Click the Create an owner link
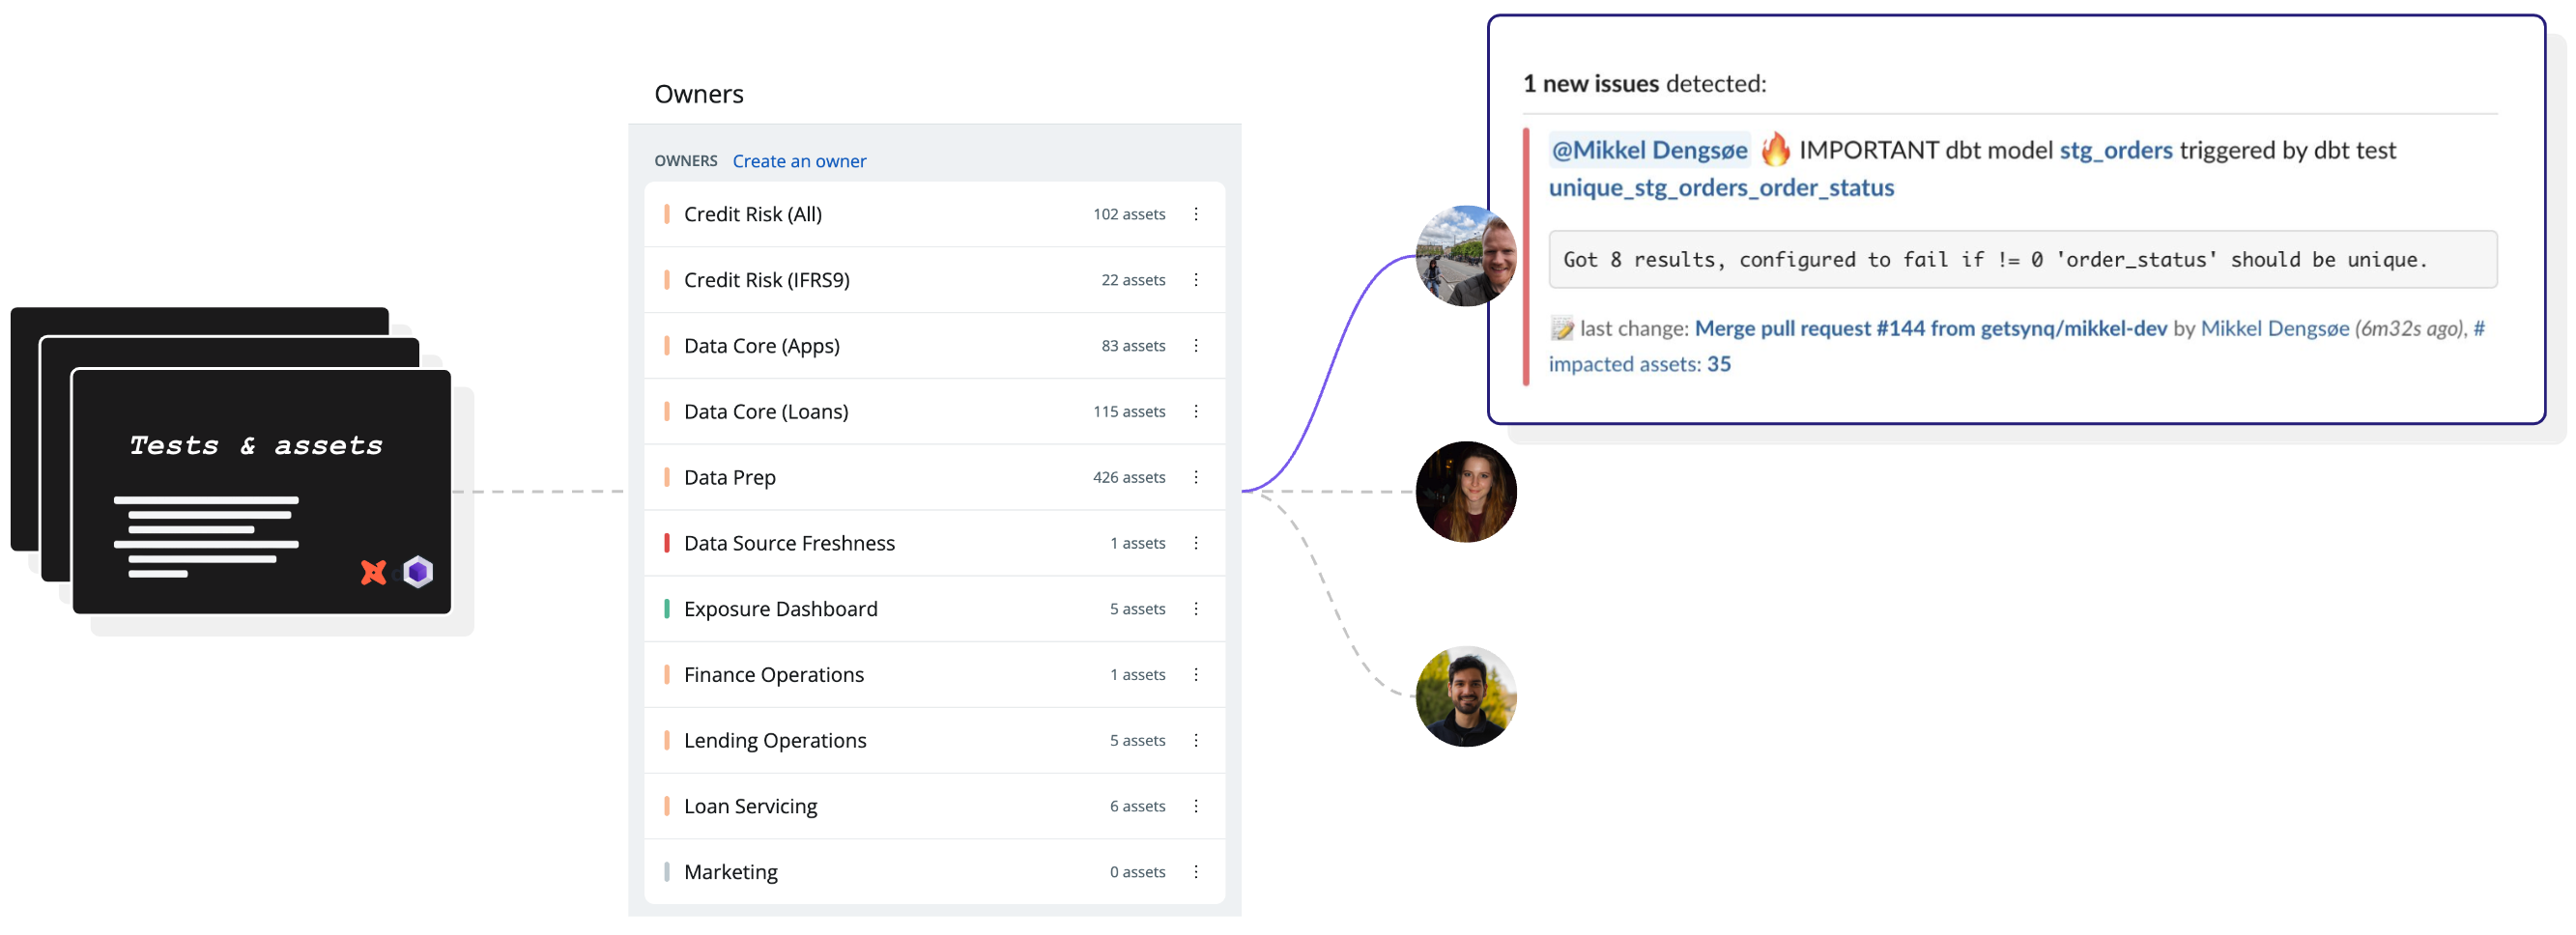Image resolution: width=2576 pixels, height=935 pixels. (799, 161)
